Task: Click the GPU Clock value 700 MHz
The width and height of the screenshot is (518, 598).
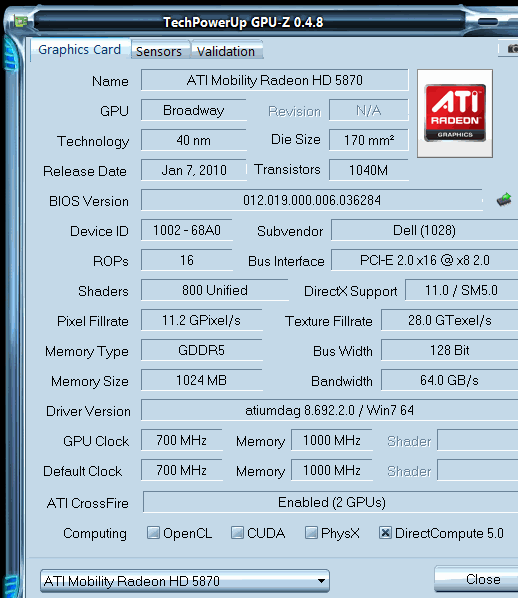Action: tap(182, 440)
